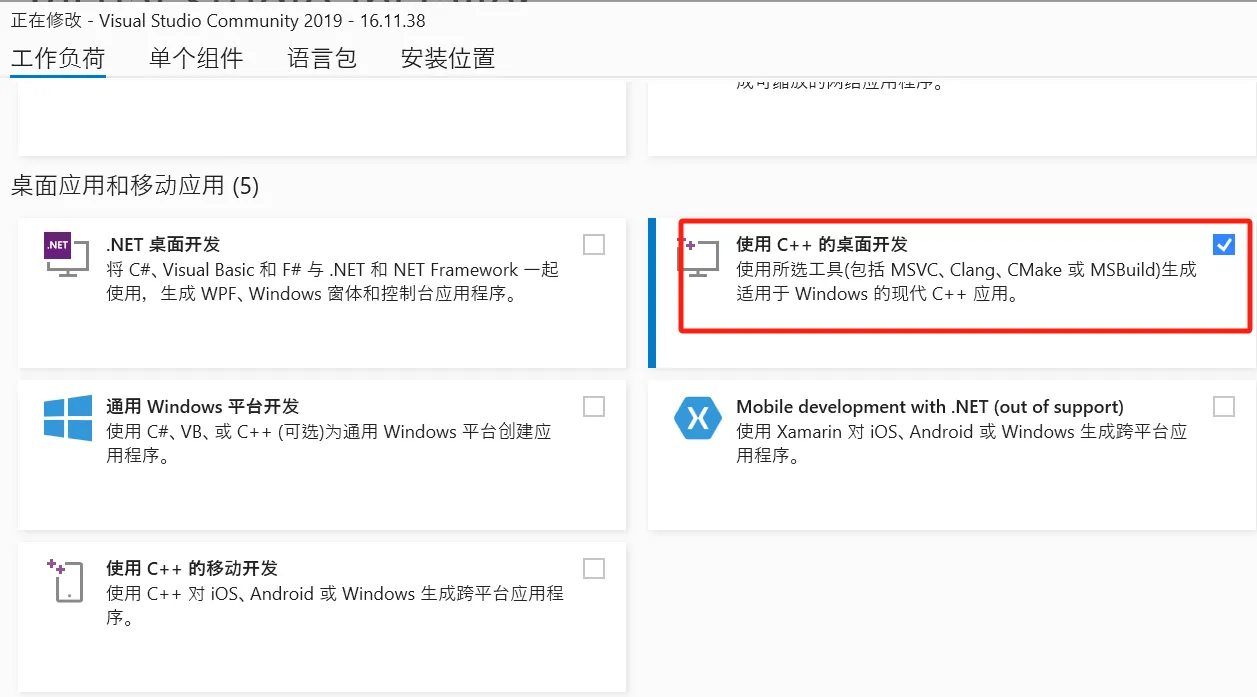
Task: Click the description mentioning MSVC, Clang, CMake
Action: [966, 282]
